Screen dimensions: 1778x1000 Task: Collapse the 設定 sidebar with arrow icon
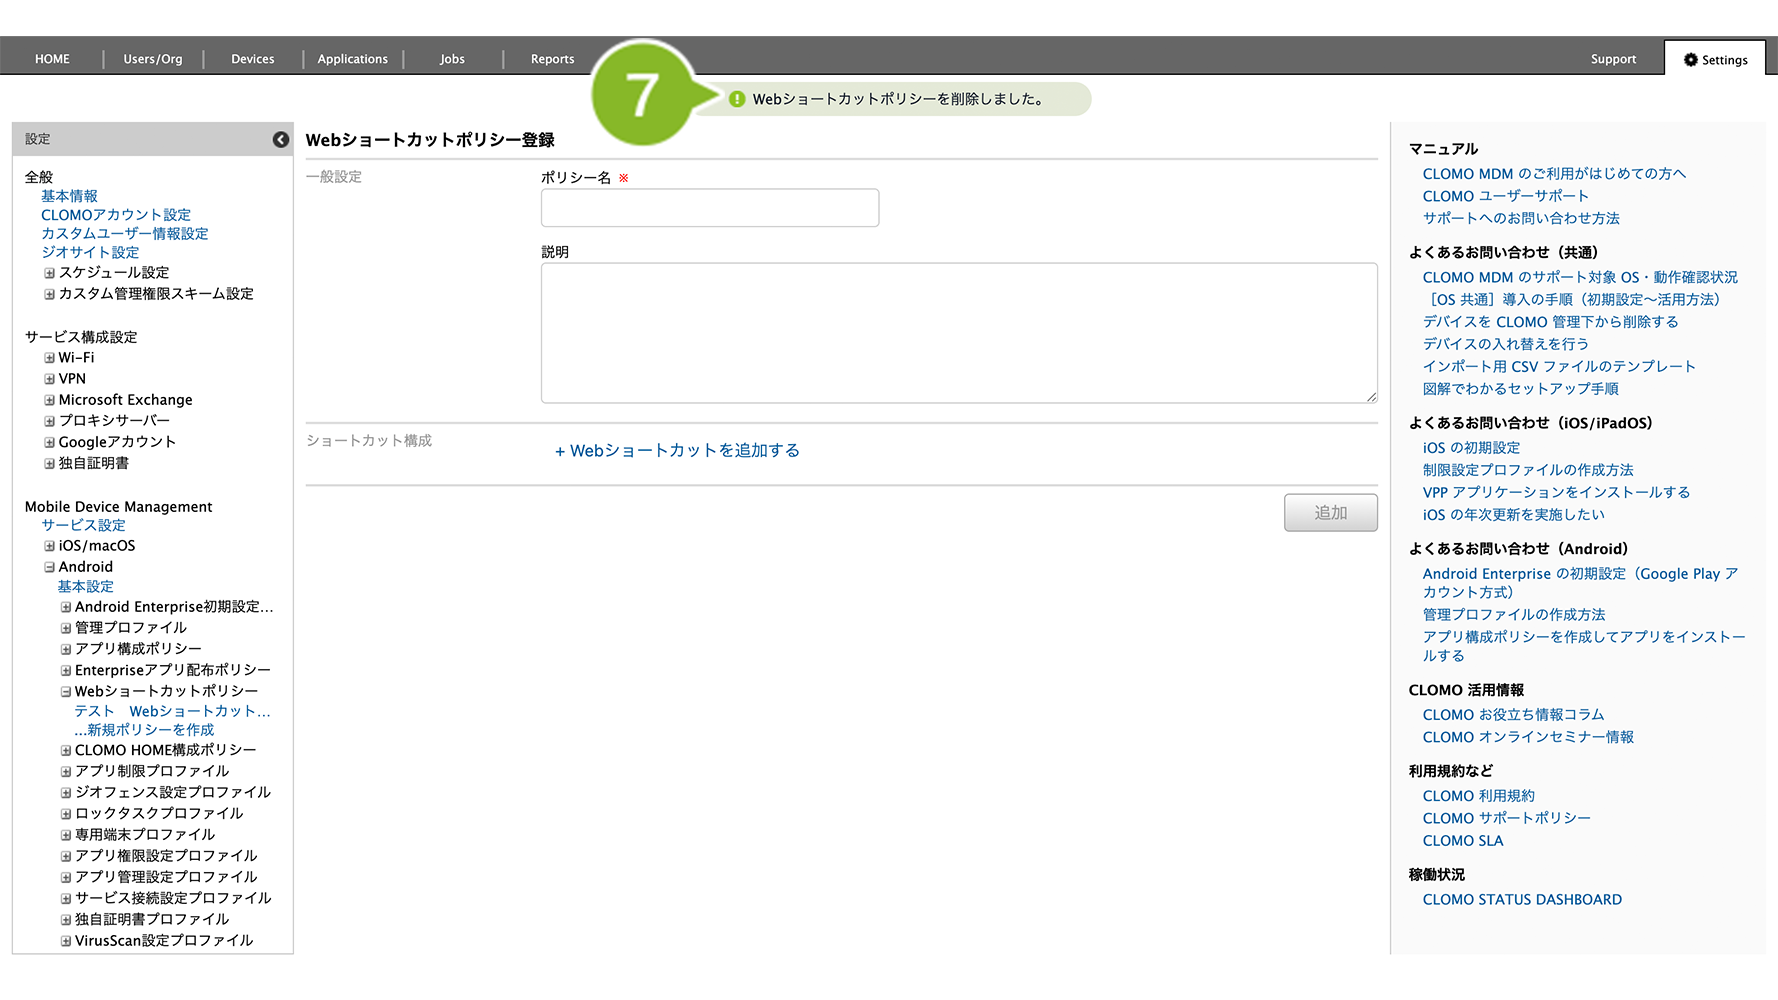(x=281, y=140)
